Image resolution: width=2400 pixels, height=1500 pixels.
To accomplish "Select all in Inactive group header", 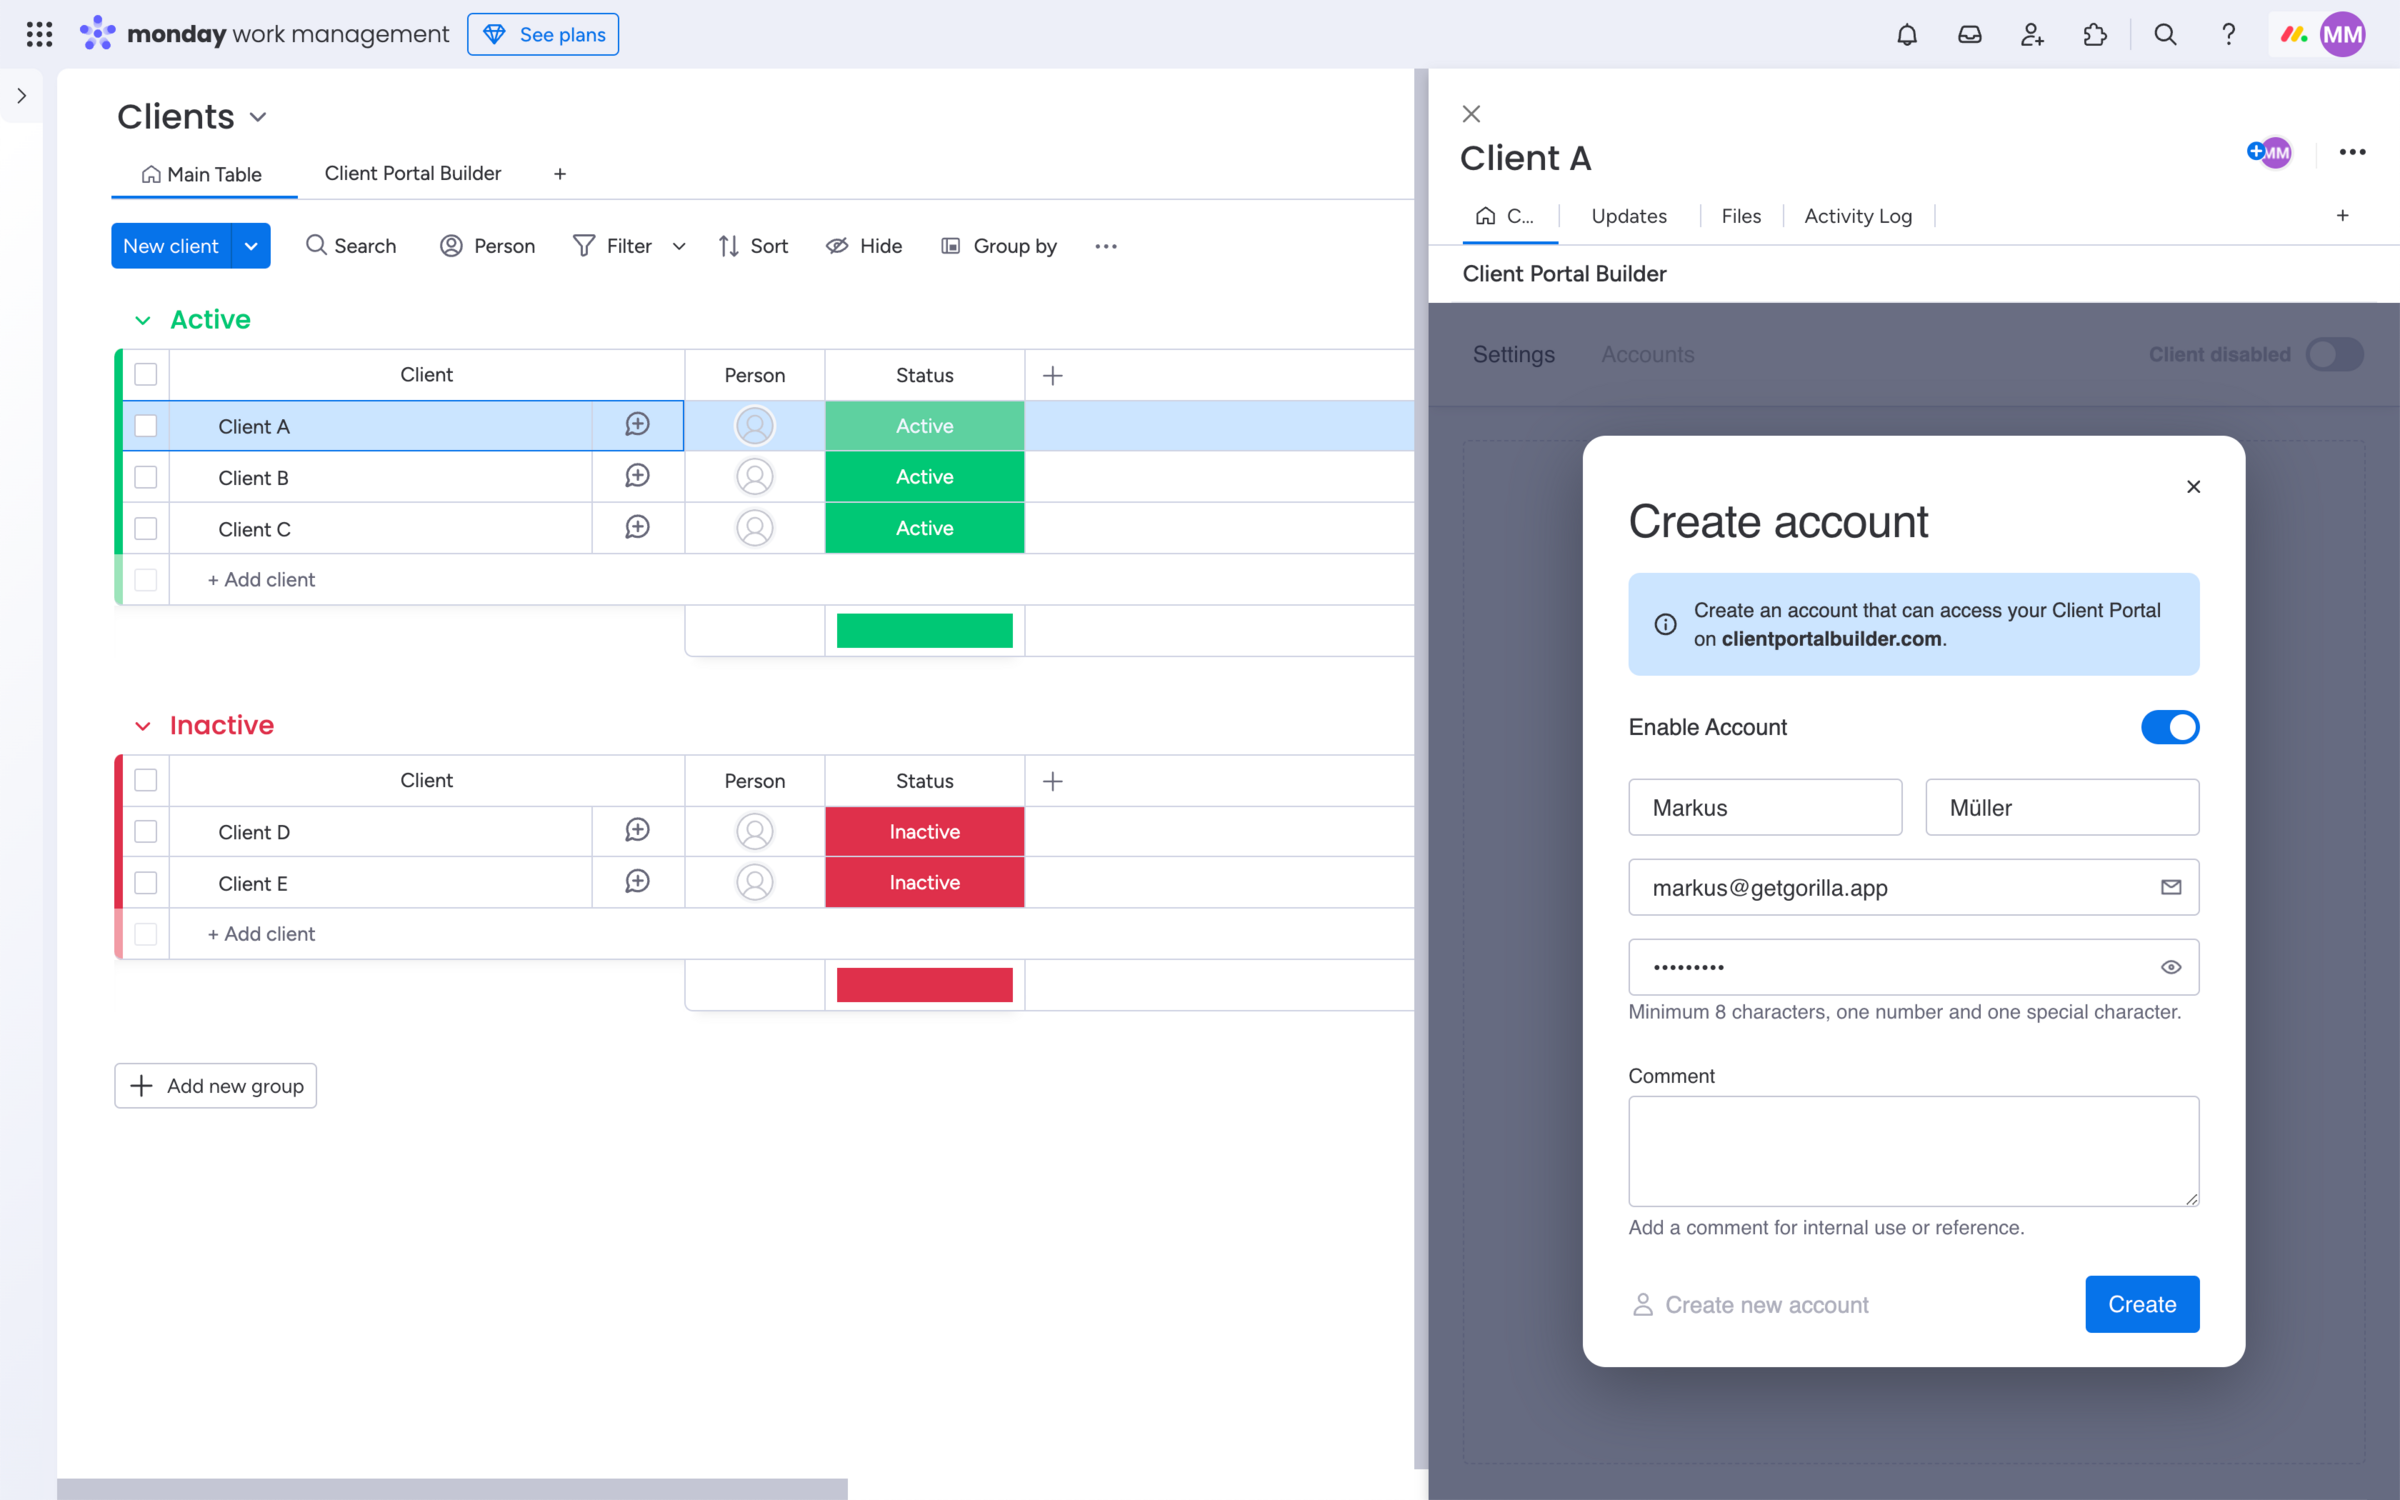I will [x=146, y=780].
